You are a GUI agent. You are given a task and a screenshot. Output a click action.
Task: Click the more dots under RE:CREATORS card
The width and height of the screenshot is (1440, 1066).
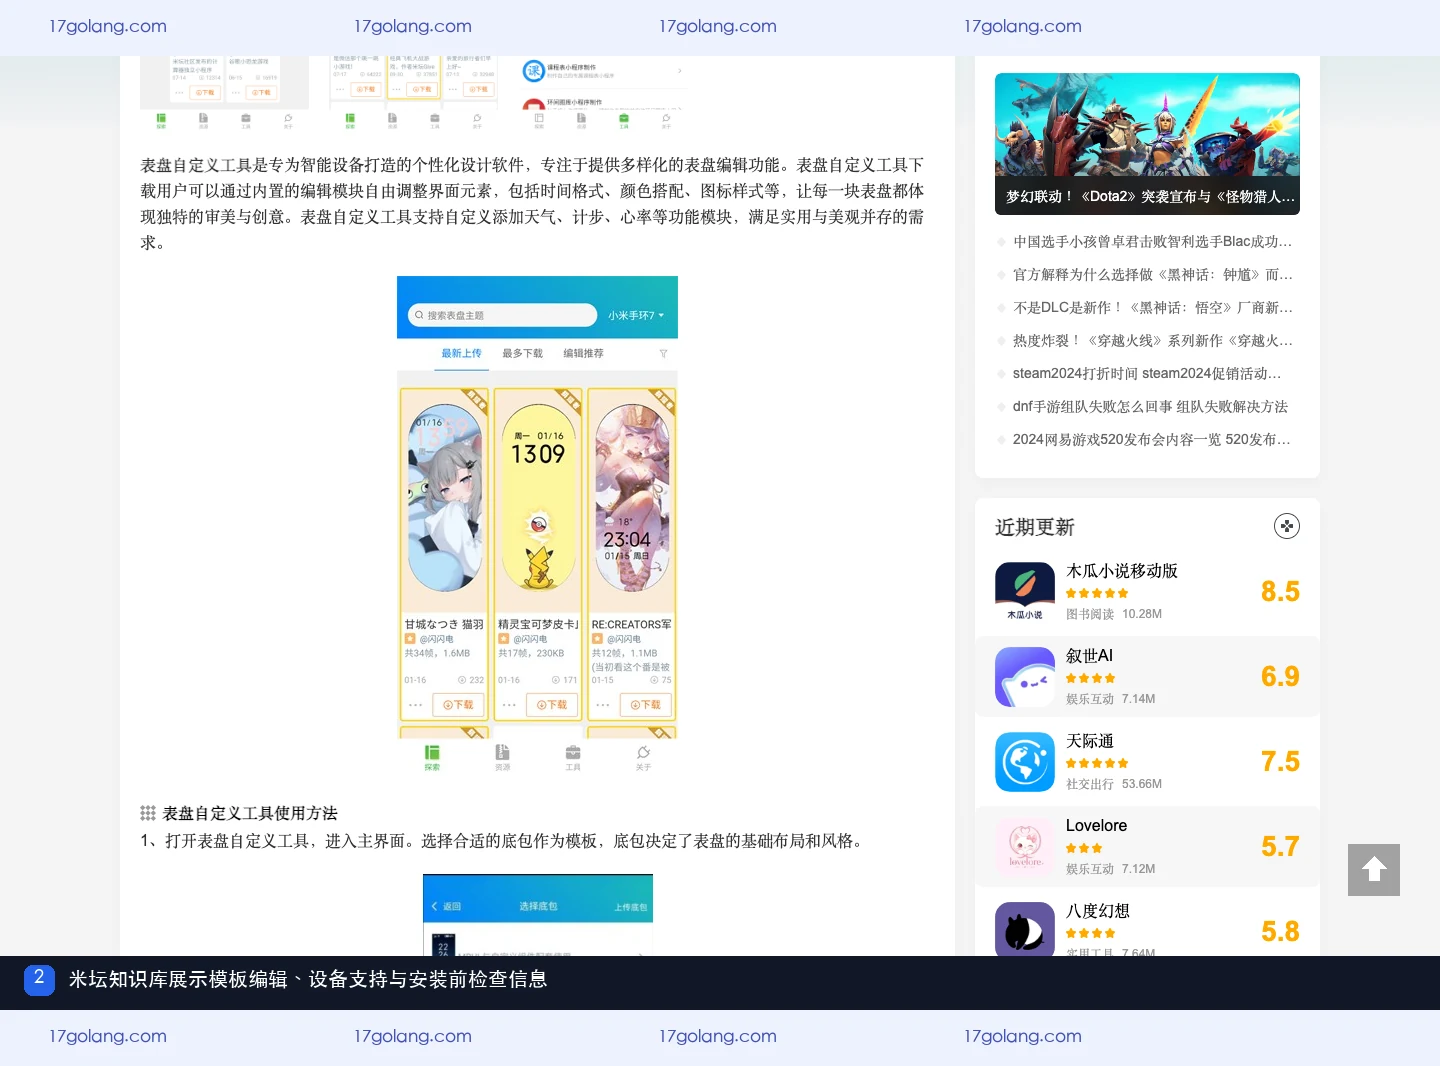(603, 705)
